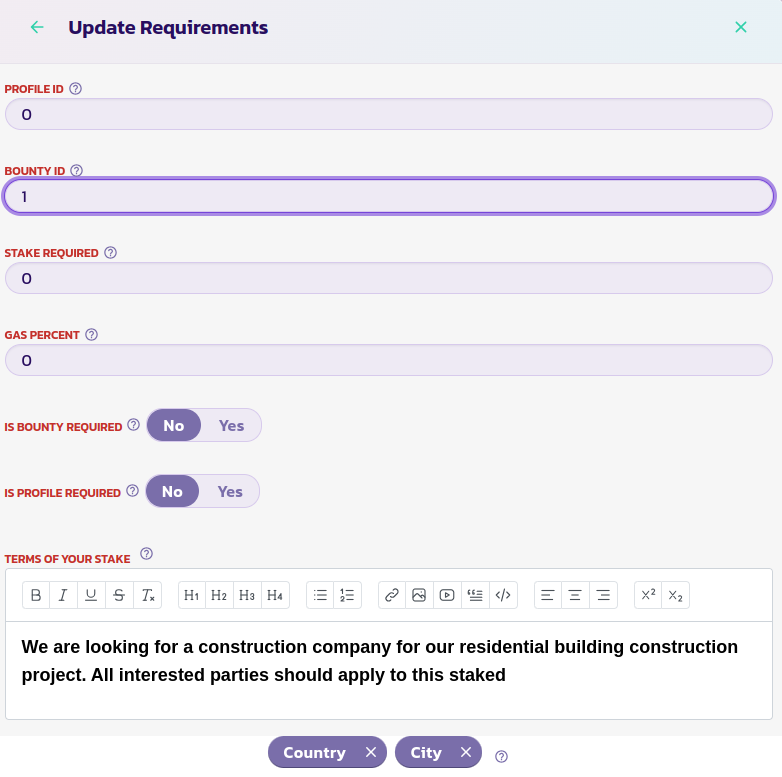The image size is (782, 777).
Task: Focus the Stake Required field
Action: pos(388,278)
